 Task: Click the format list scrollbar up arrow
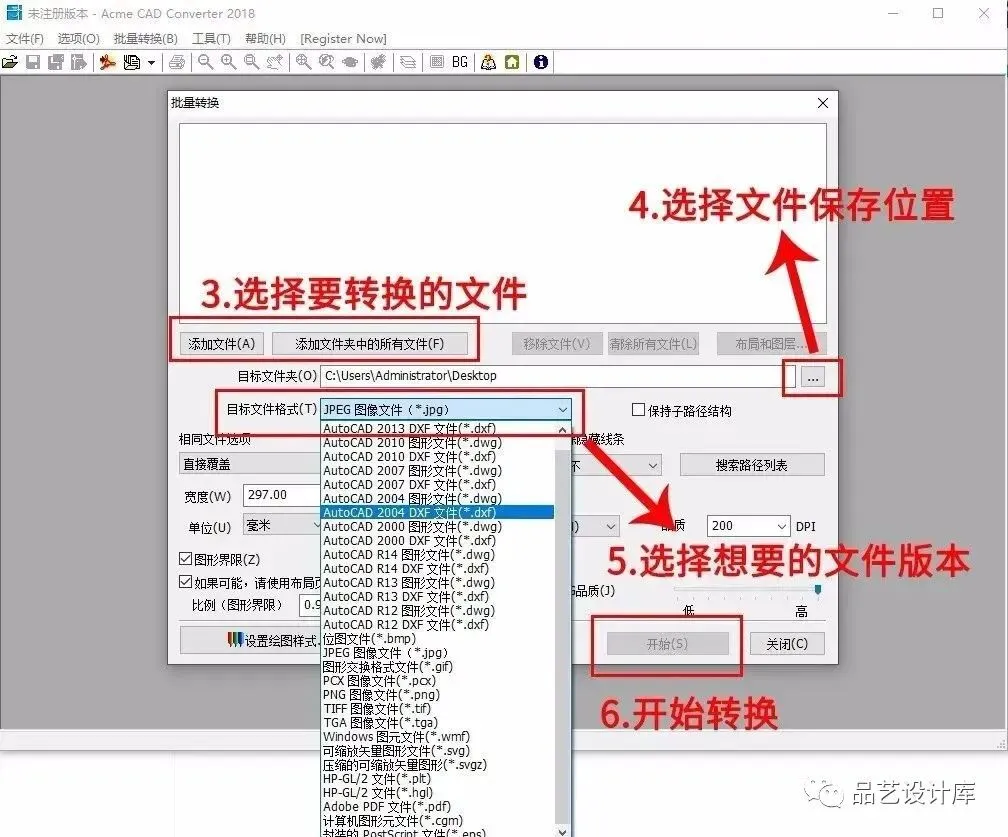[562, 429]
